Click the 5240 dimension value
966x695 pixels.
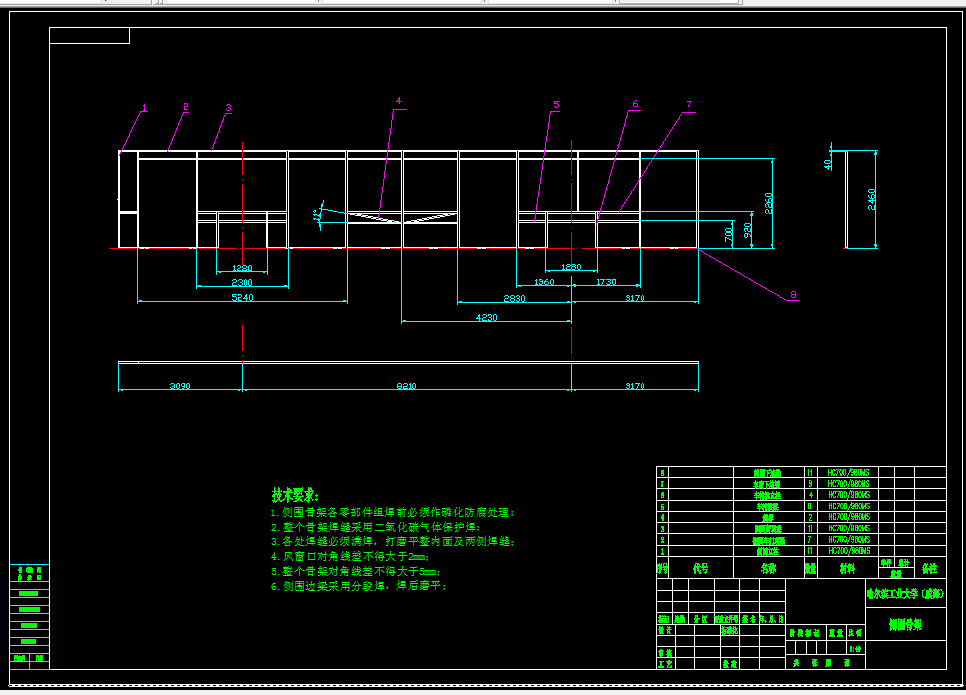click(x=242, y=297)
